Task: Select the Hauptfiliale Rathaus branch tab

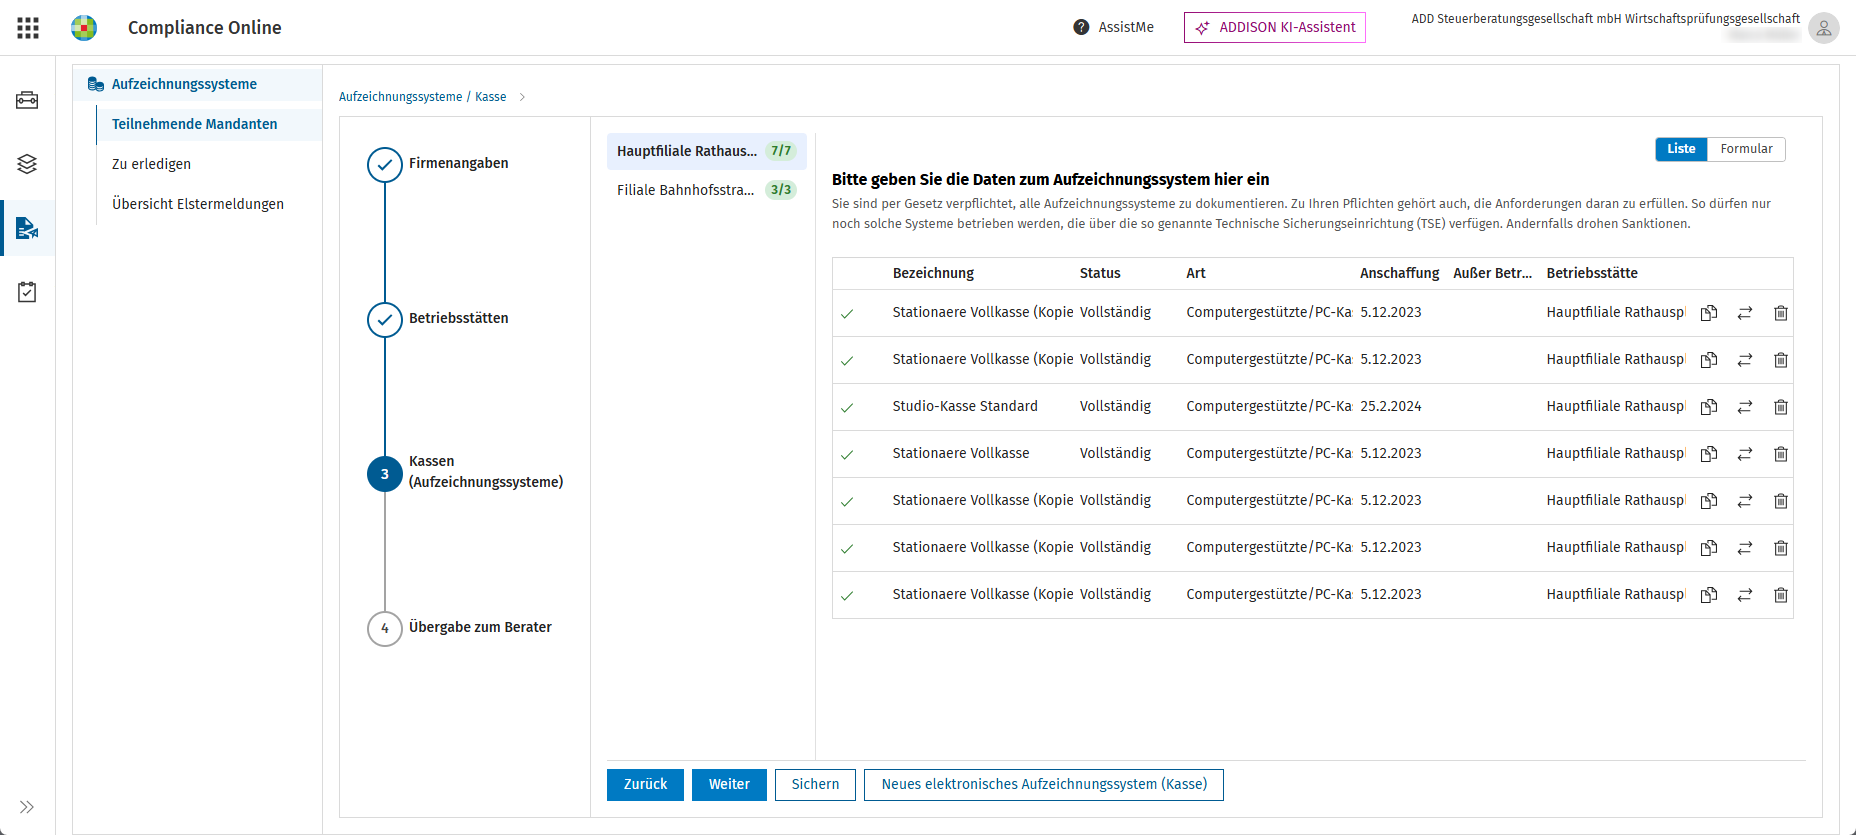Action: coord(706,151)
